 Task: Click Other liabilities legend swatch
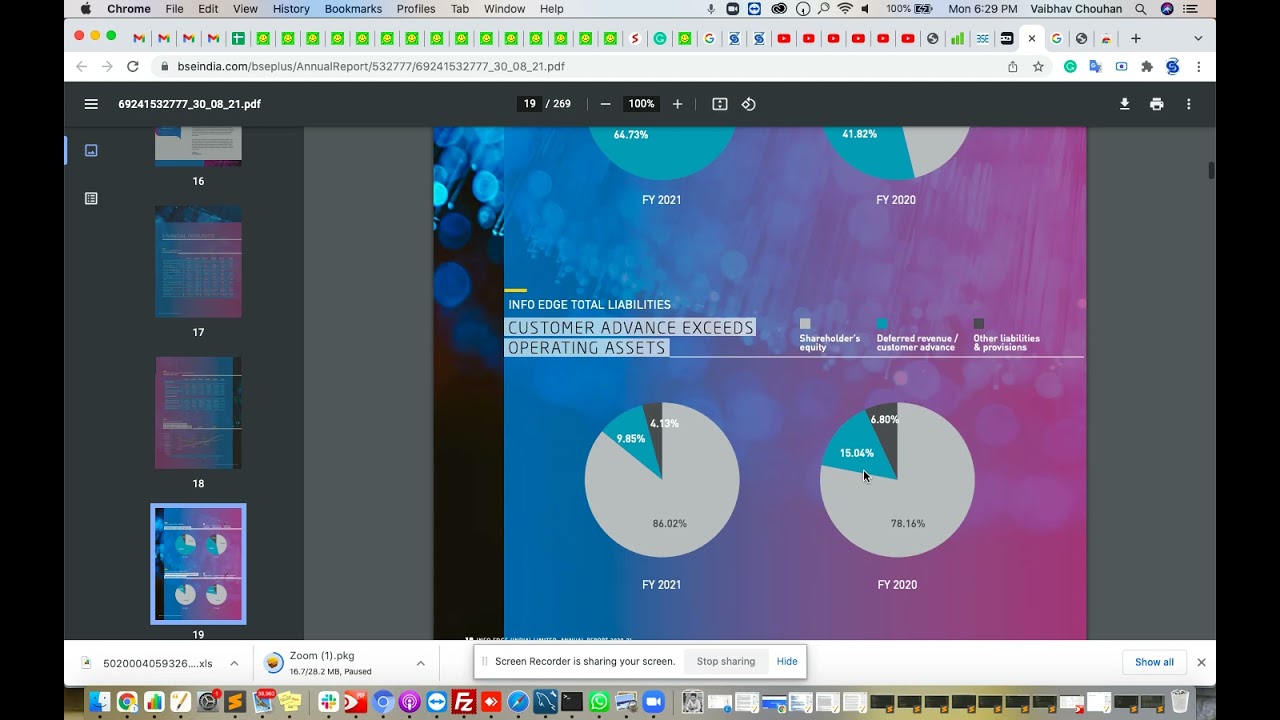(x=979, y=324)
